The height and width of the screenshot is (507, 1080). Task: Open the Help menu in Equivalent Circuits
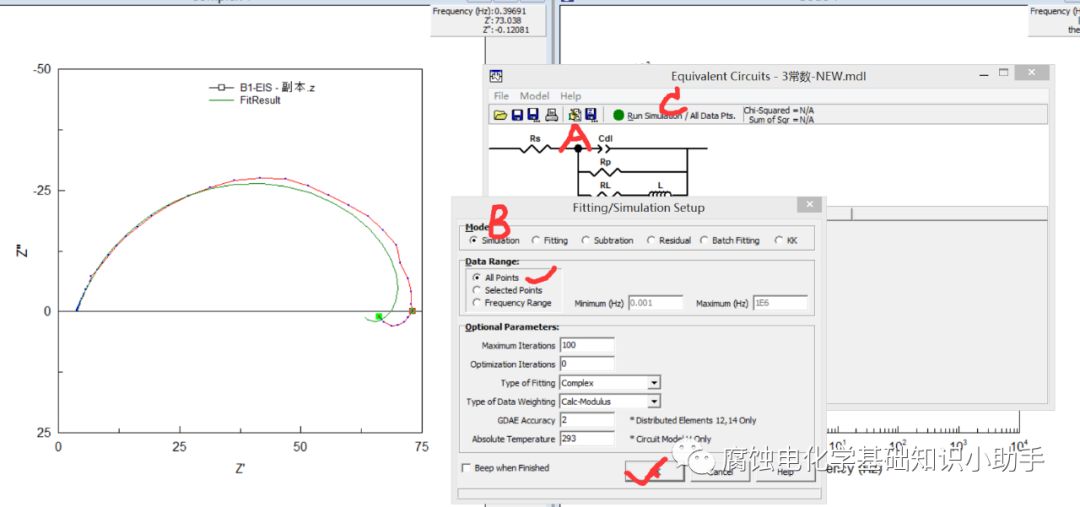coord(570,96)
